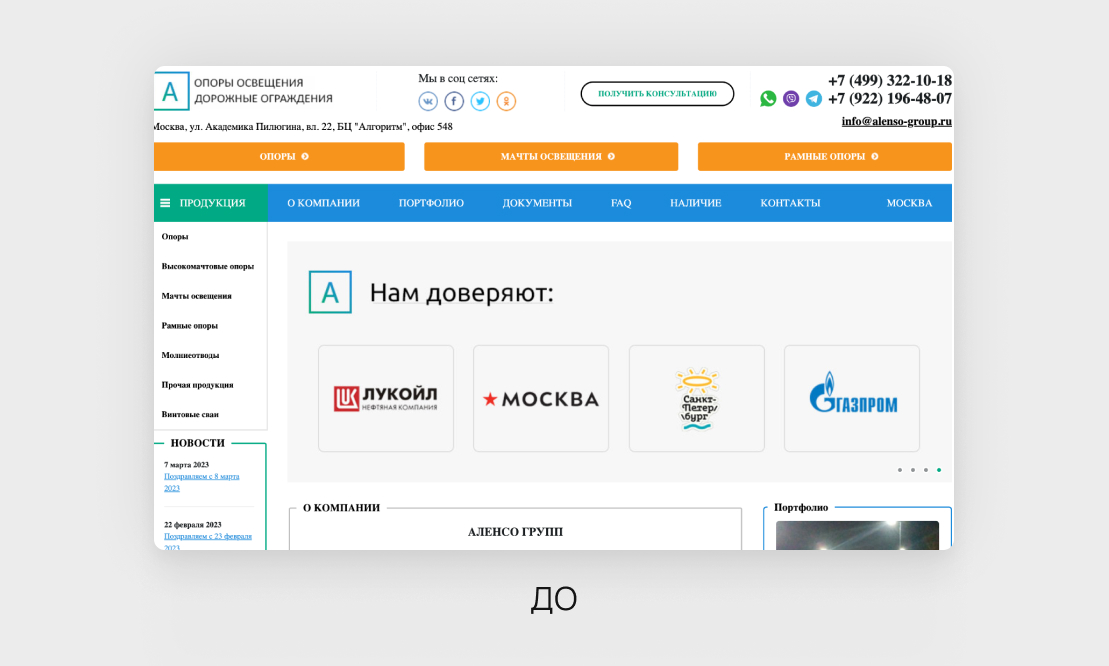1109x666 pixels.
Task: Click the orange РАМНЫЕ ОПОРЫ button
Action: [825, 156]
